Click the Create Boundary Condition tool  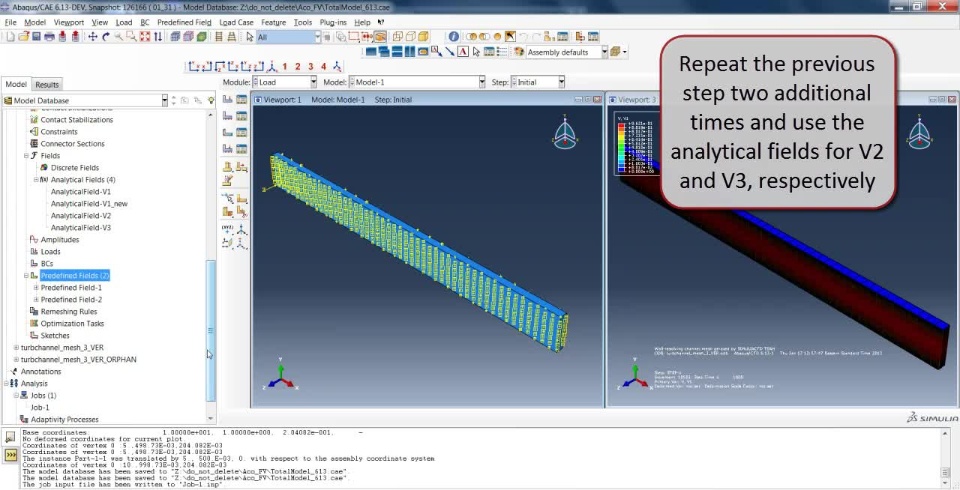coord(228,115)
